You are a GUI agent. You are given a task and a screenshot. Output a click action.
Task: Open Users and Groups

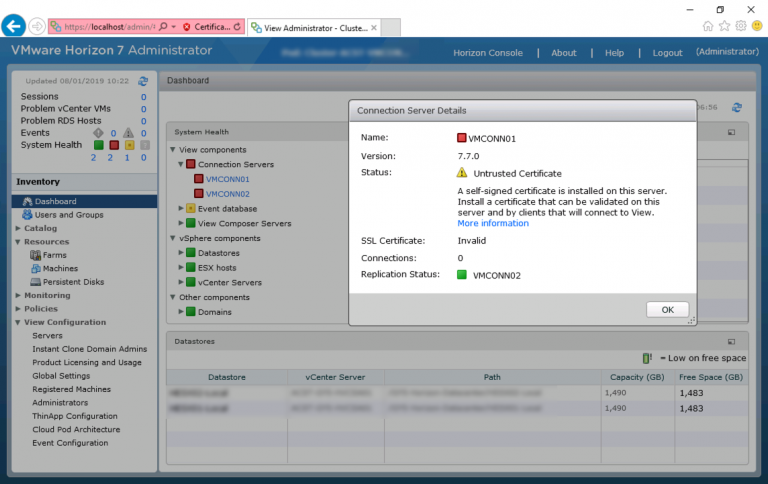pyautogui.click(x=69, y=215)
